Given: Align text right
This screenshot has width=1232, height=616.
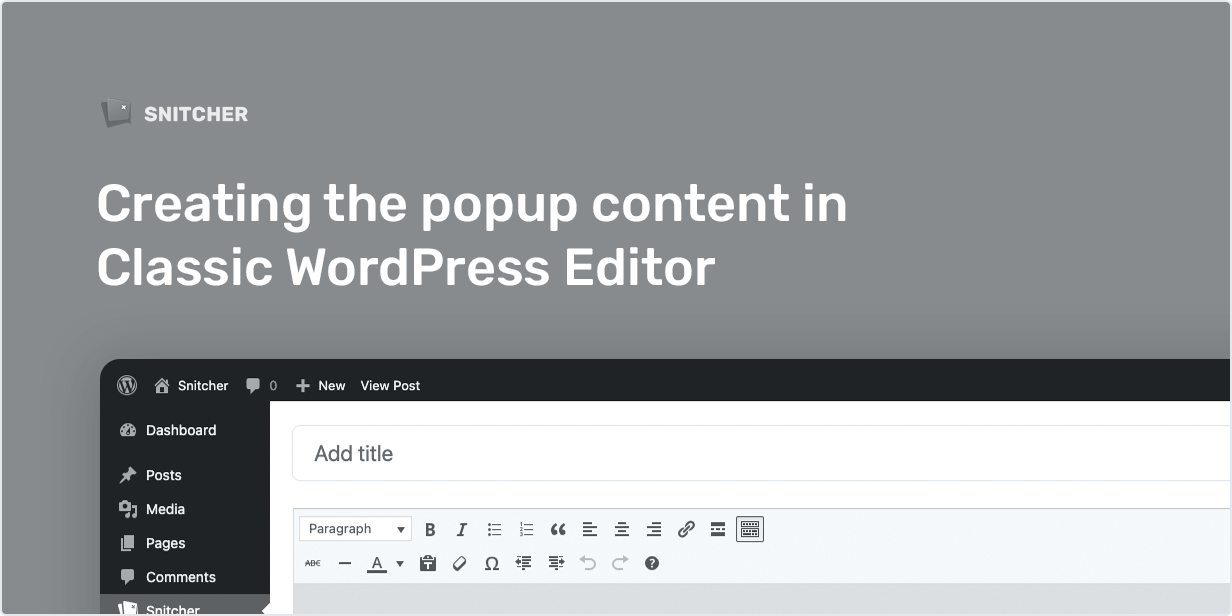Looking at the screenshot, I should (654, 529).
